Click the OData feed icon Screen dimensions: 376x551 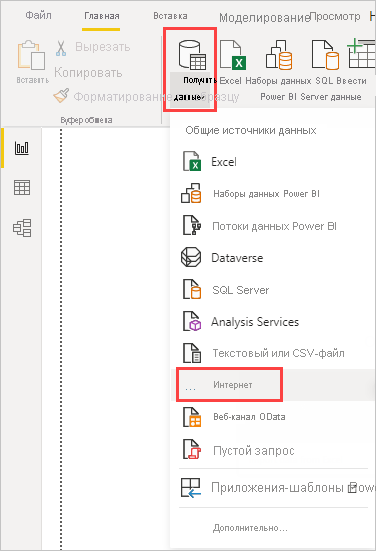192,417
